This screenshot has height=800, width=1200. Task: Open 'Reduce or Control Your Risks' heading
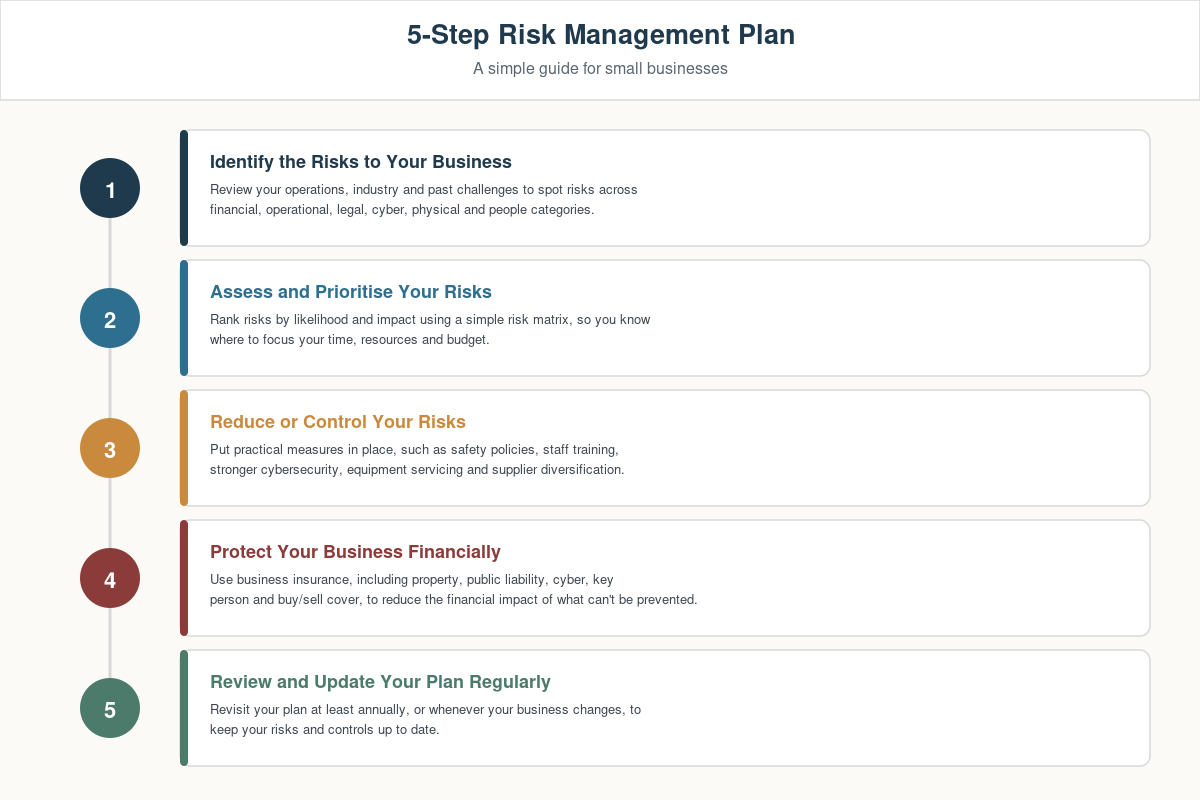click(x=338, y=422)
